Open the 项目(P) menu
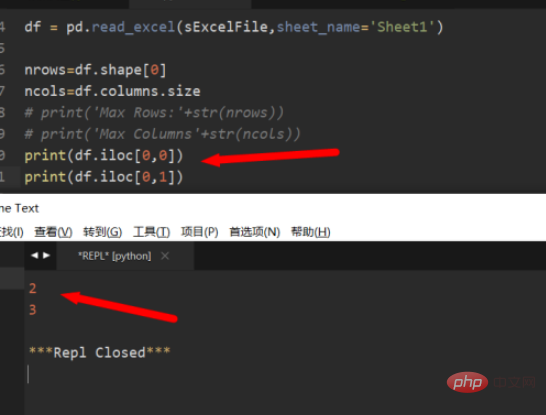 coord(200,232)
